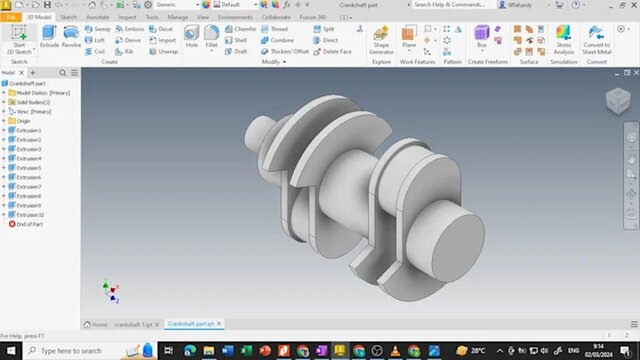The width and height of the screenshot is (640, 360).
Task: Choose the Sweep tool
Action: point(98,29)
